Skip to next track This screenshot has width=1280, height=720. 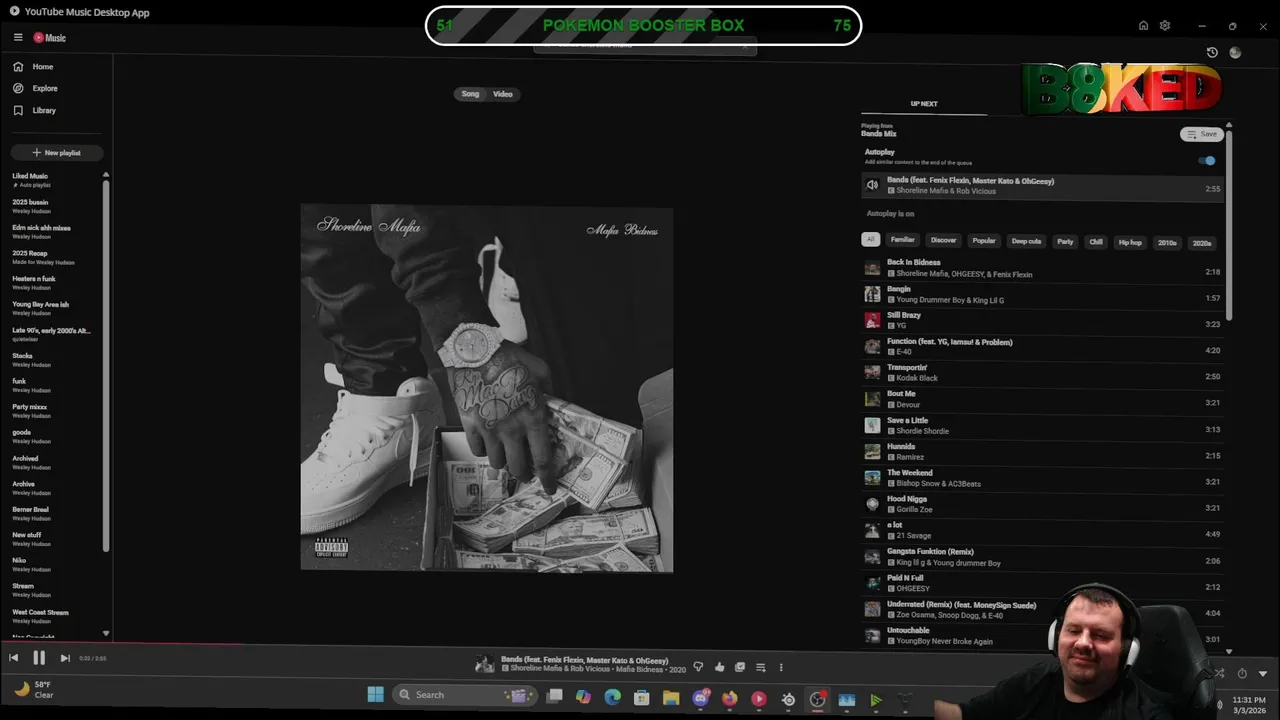coord(65,658)
